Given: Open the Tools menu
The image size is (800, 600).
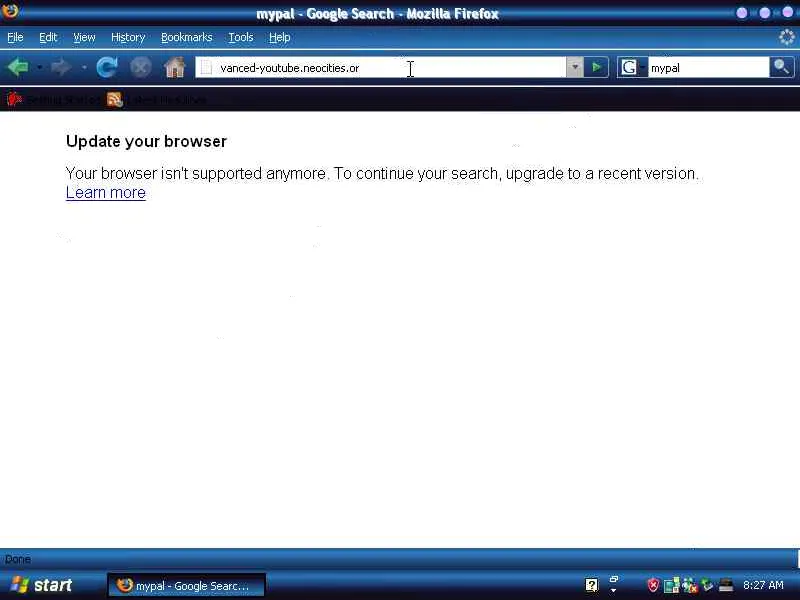Looking at the screenshot, I should coord(241,37).
